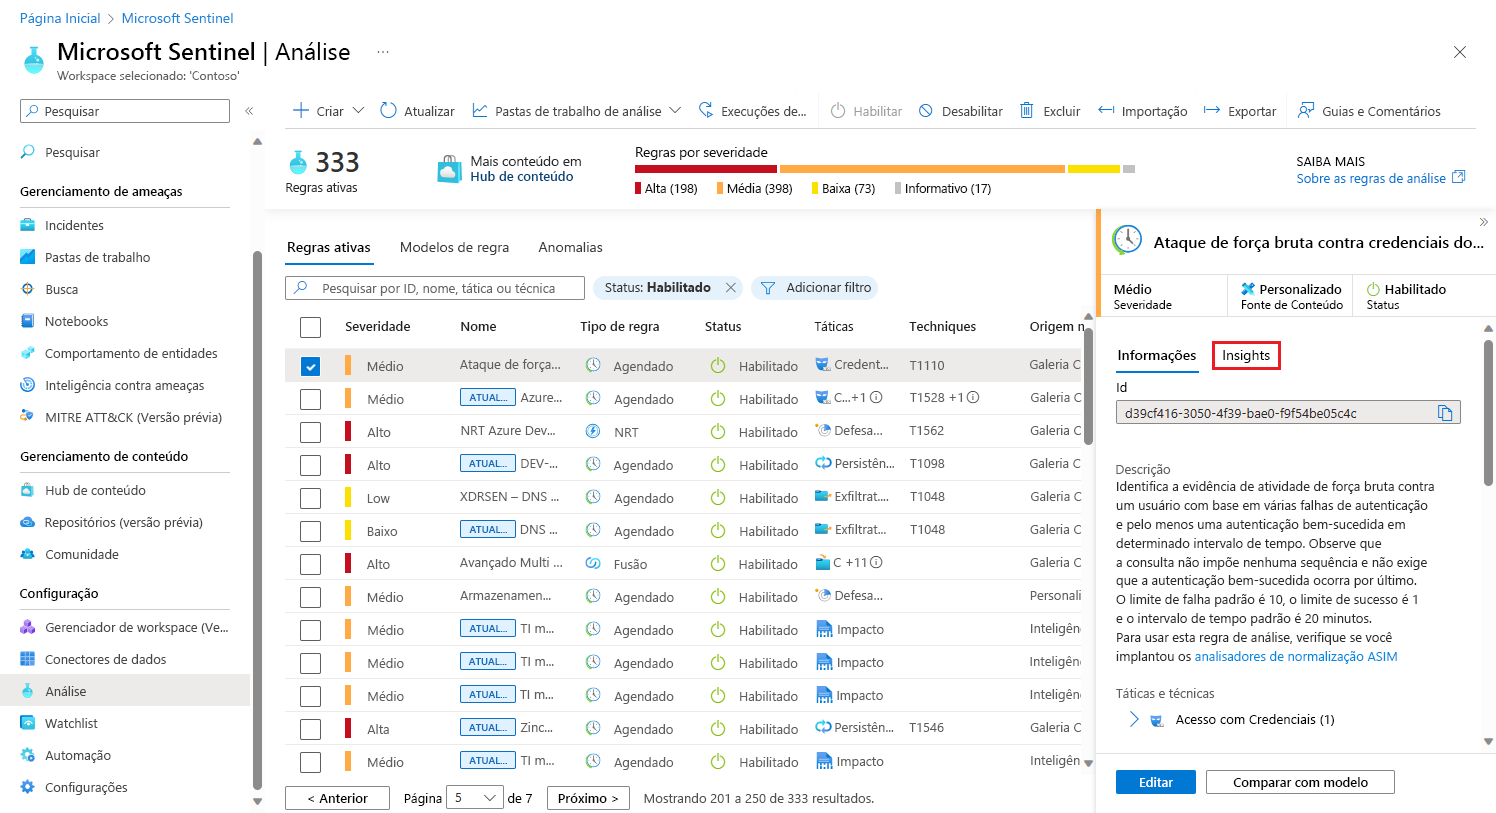
Task: Collapse the left sidebar chevron icon
Action: (249, 111)
